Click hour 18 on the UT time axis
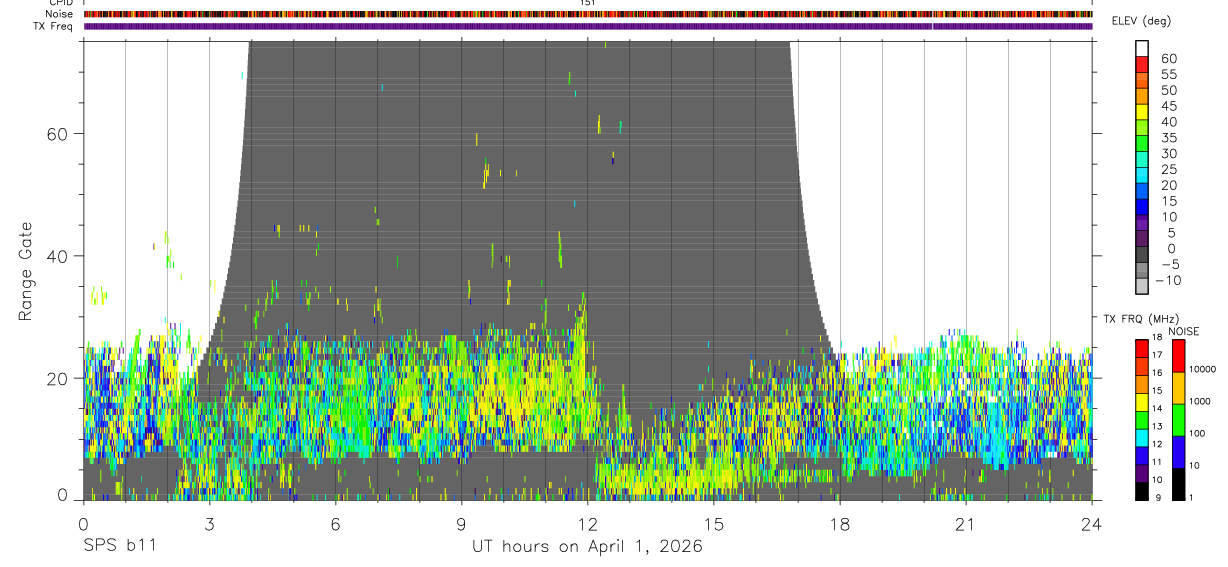1228x567 pixels. click(x=840, y=524)
